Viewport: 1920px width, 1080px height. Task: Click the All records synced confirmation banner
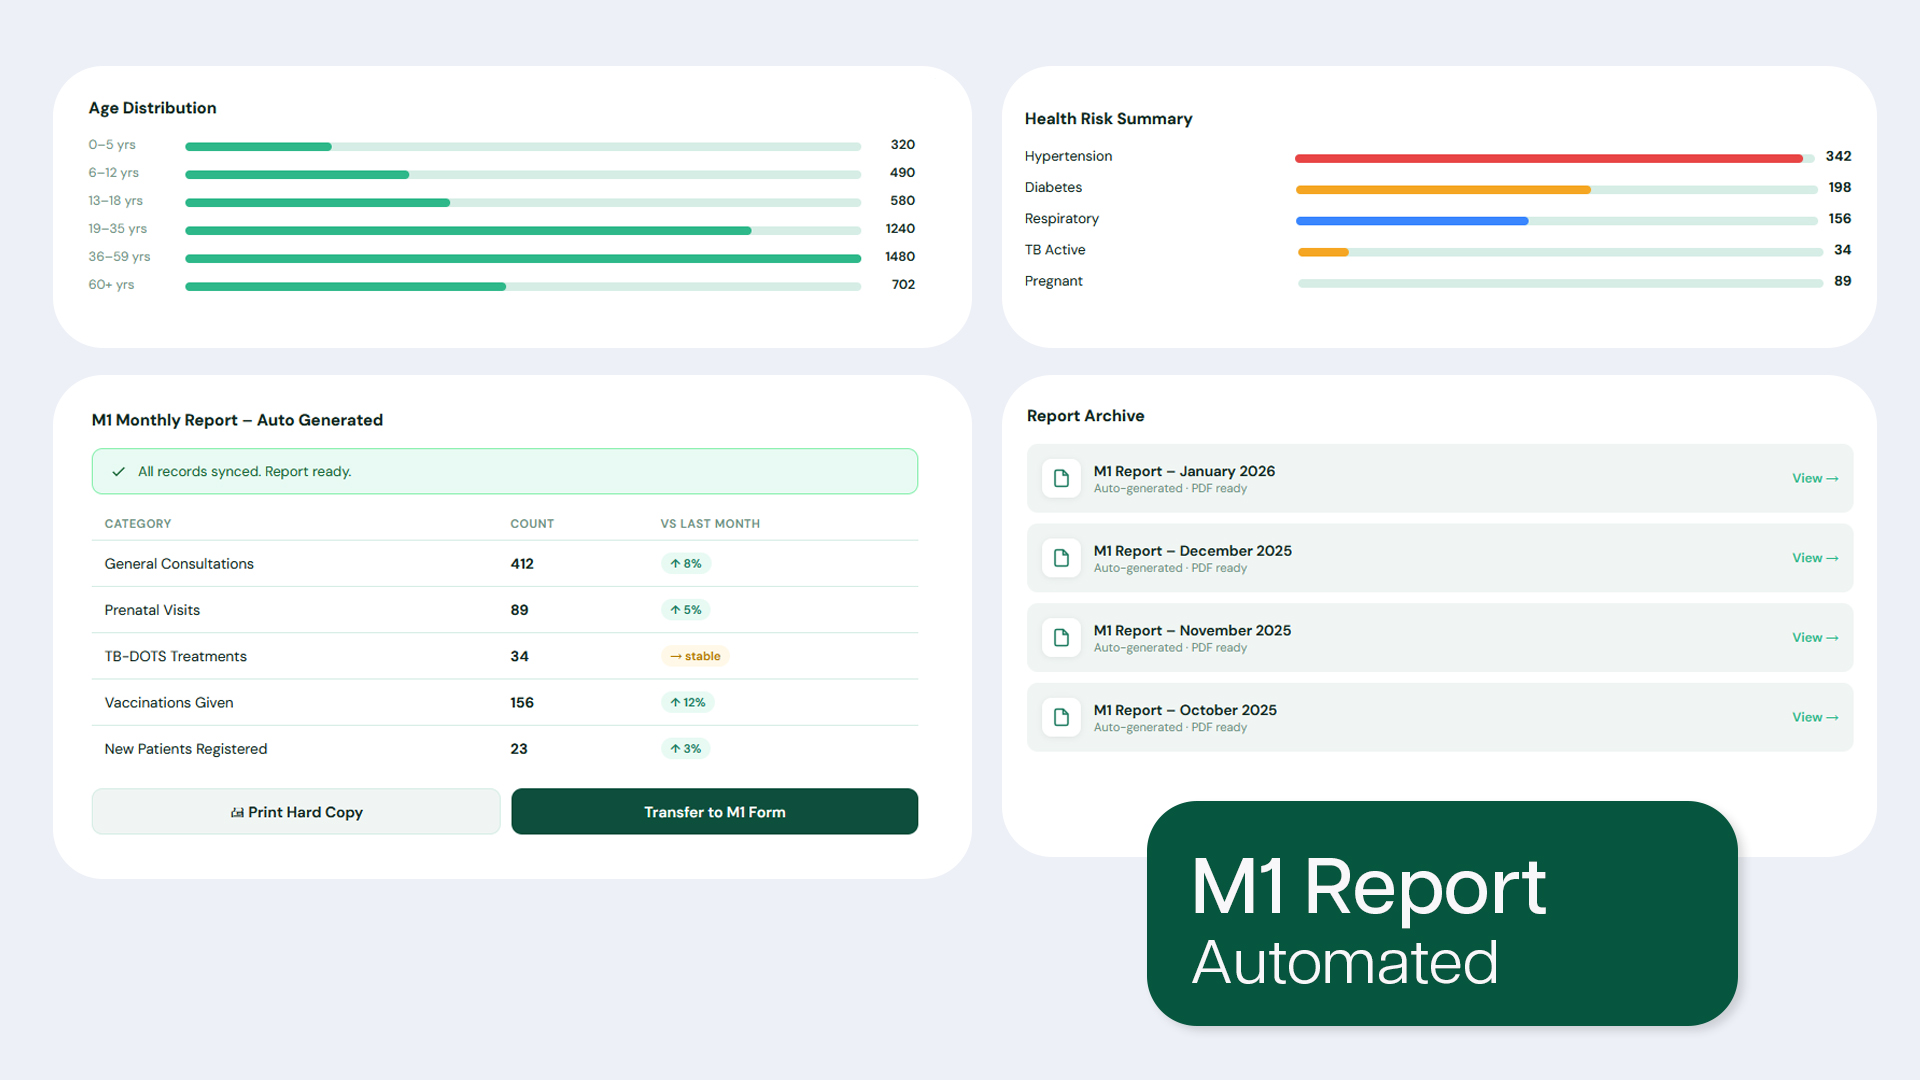point(504,471)
